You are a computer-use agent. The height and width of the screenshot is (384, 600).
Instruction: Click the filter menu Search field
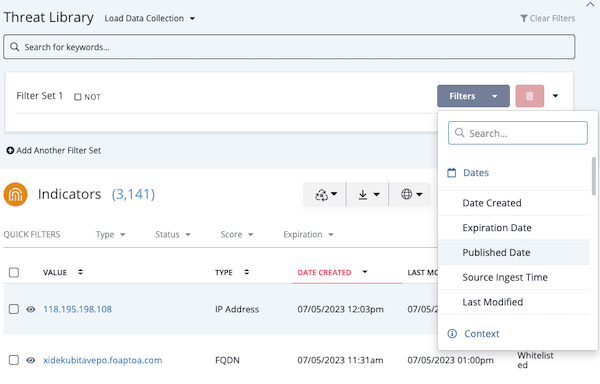(518, 133)
